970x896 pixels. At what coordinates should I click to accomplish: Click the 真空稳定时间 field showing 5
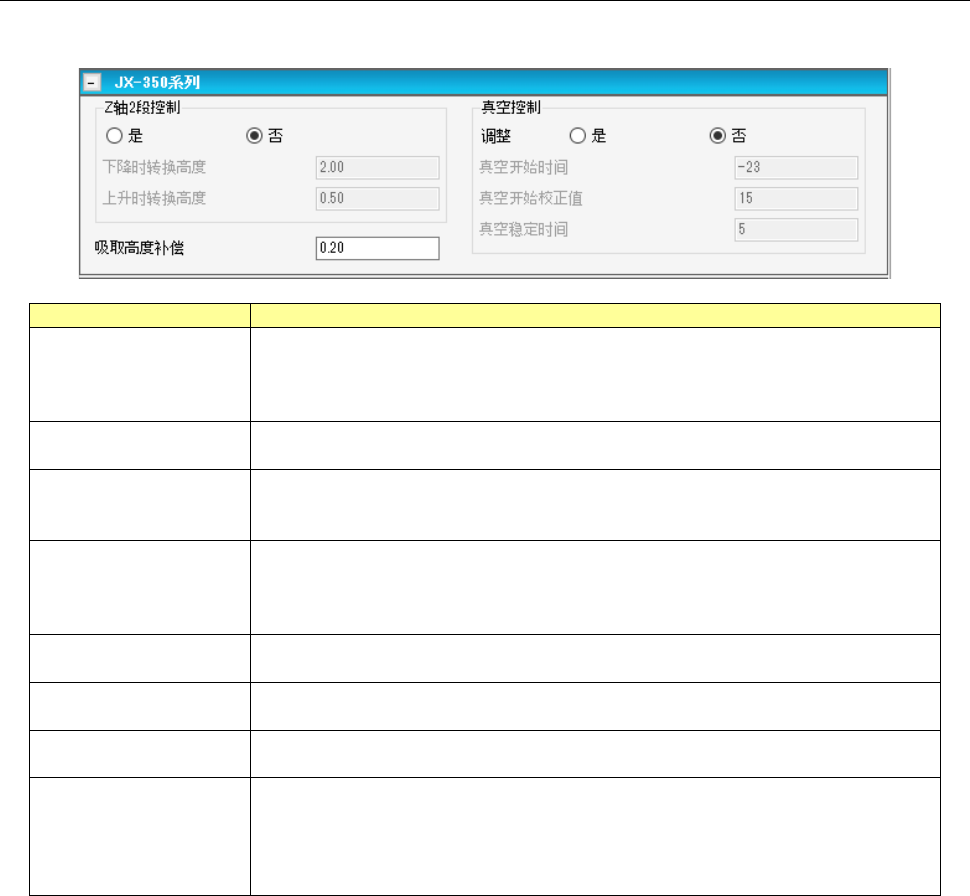click(x=796, y=230)
